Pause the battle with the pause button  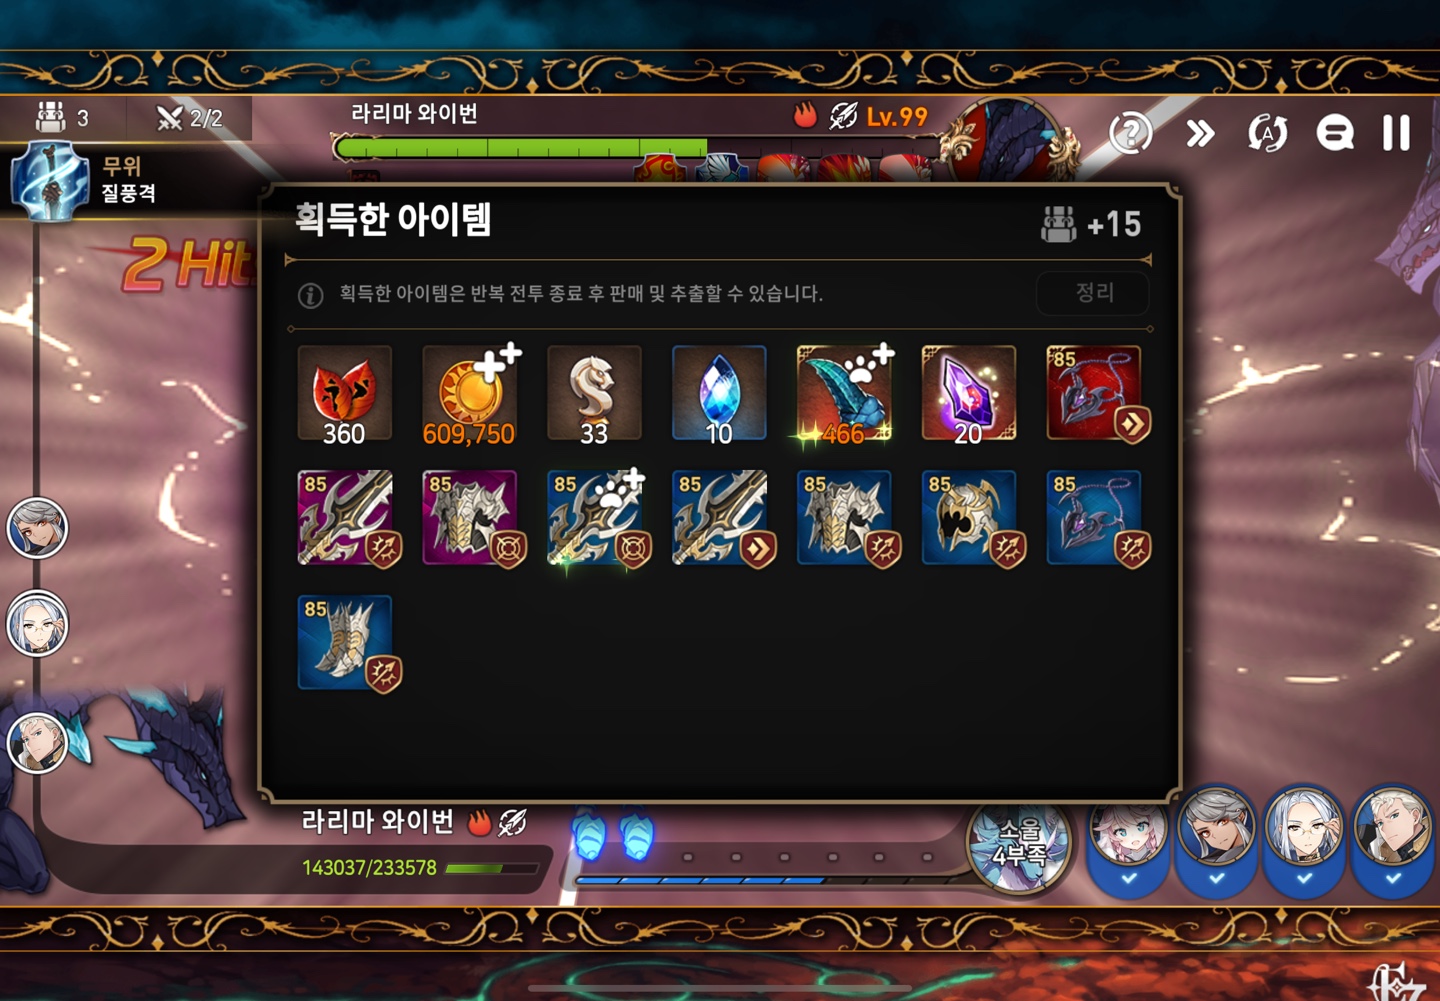1396,132
